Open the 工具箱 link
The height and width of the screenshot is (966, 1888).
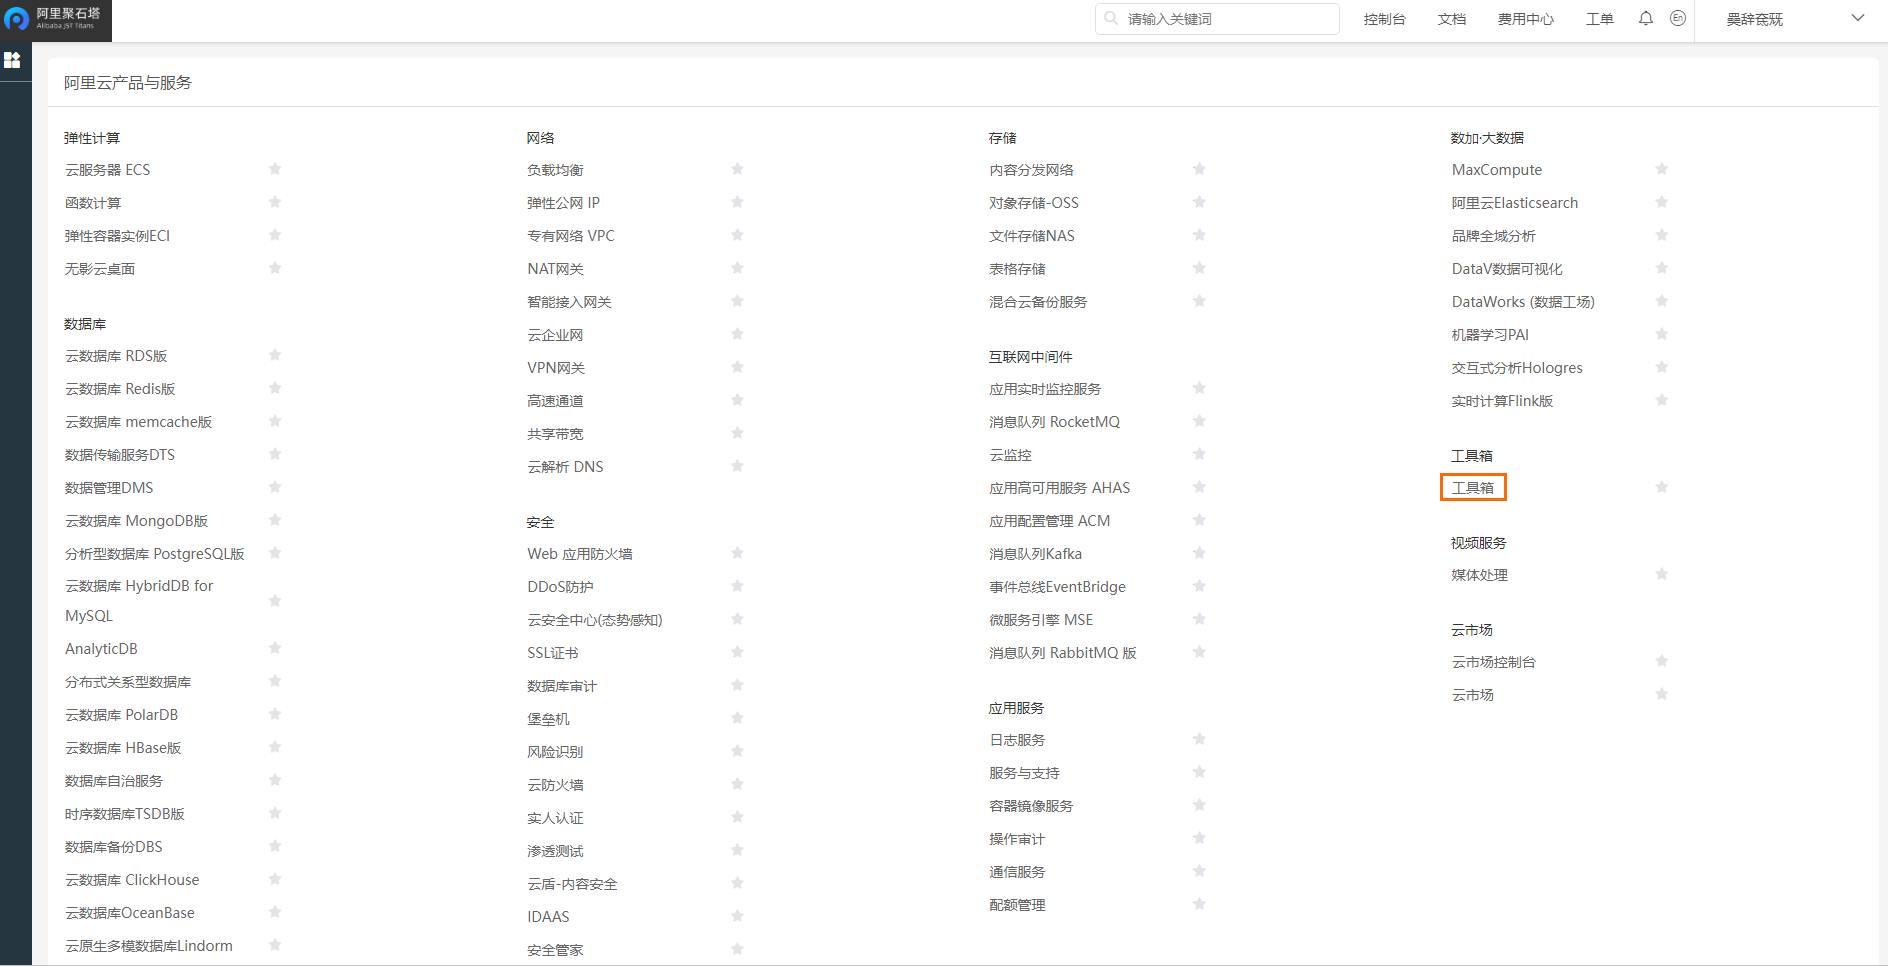(1473, 488)
